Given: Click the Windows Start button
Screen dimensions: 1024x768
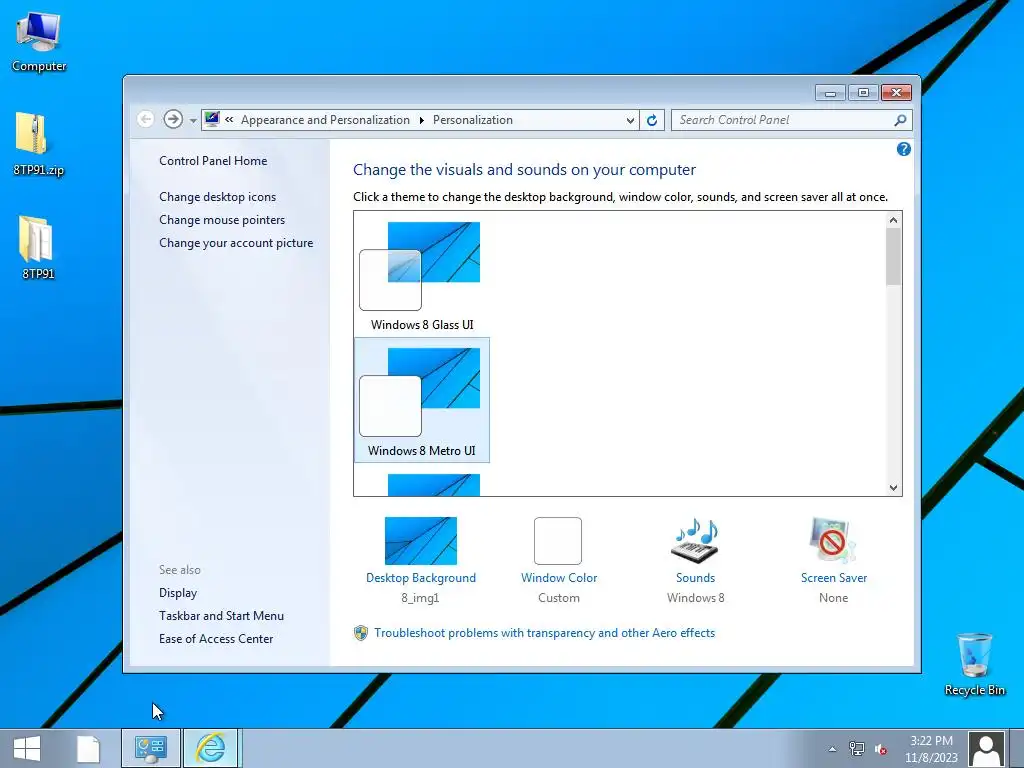Looking at the screenshot, I should (x=27, y=748).
